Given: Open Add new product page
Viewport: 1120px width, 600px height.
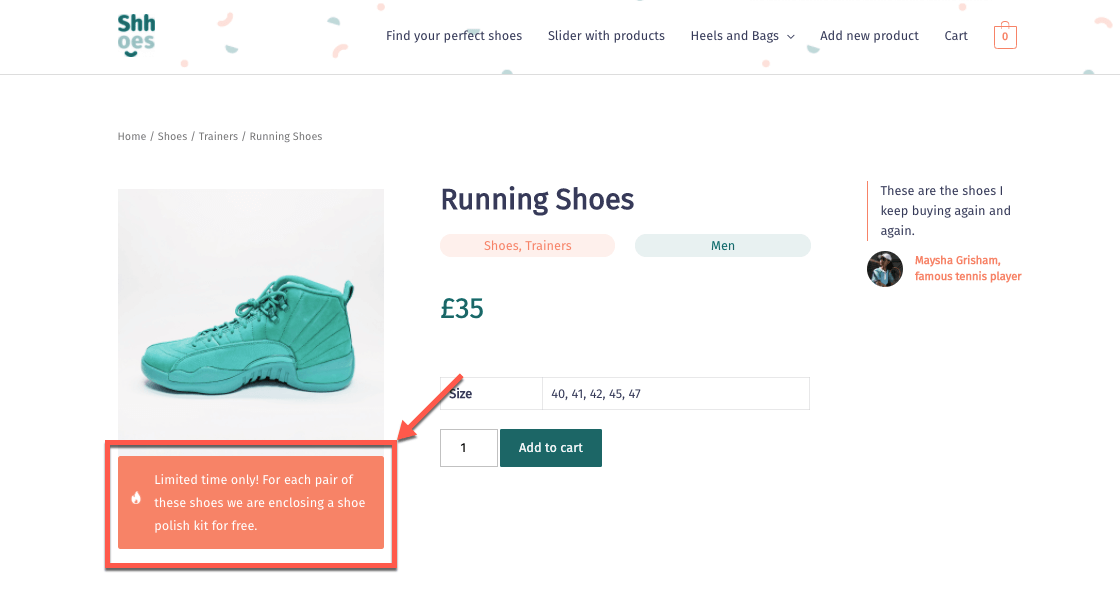Looking at the screenshot, I should [869, 36].
